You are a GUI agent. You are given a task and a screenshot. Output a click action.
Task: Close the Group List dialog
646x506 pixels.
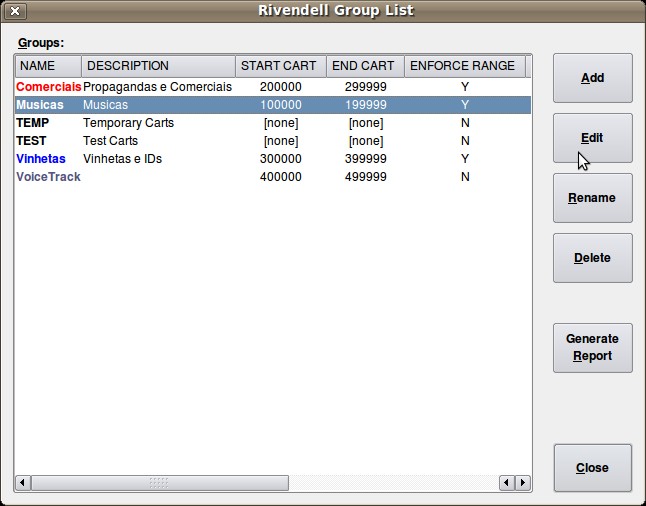coord(592,468)
